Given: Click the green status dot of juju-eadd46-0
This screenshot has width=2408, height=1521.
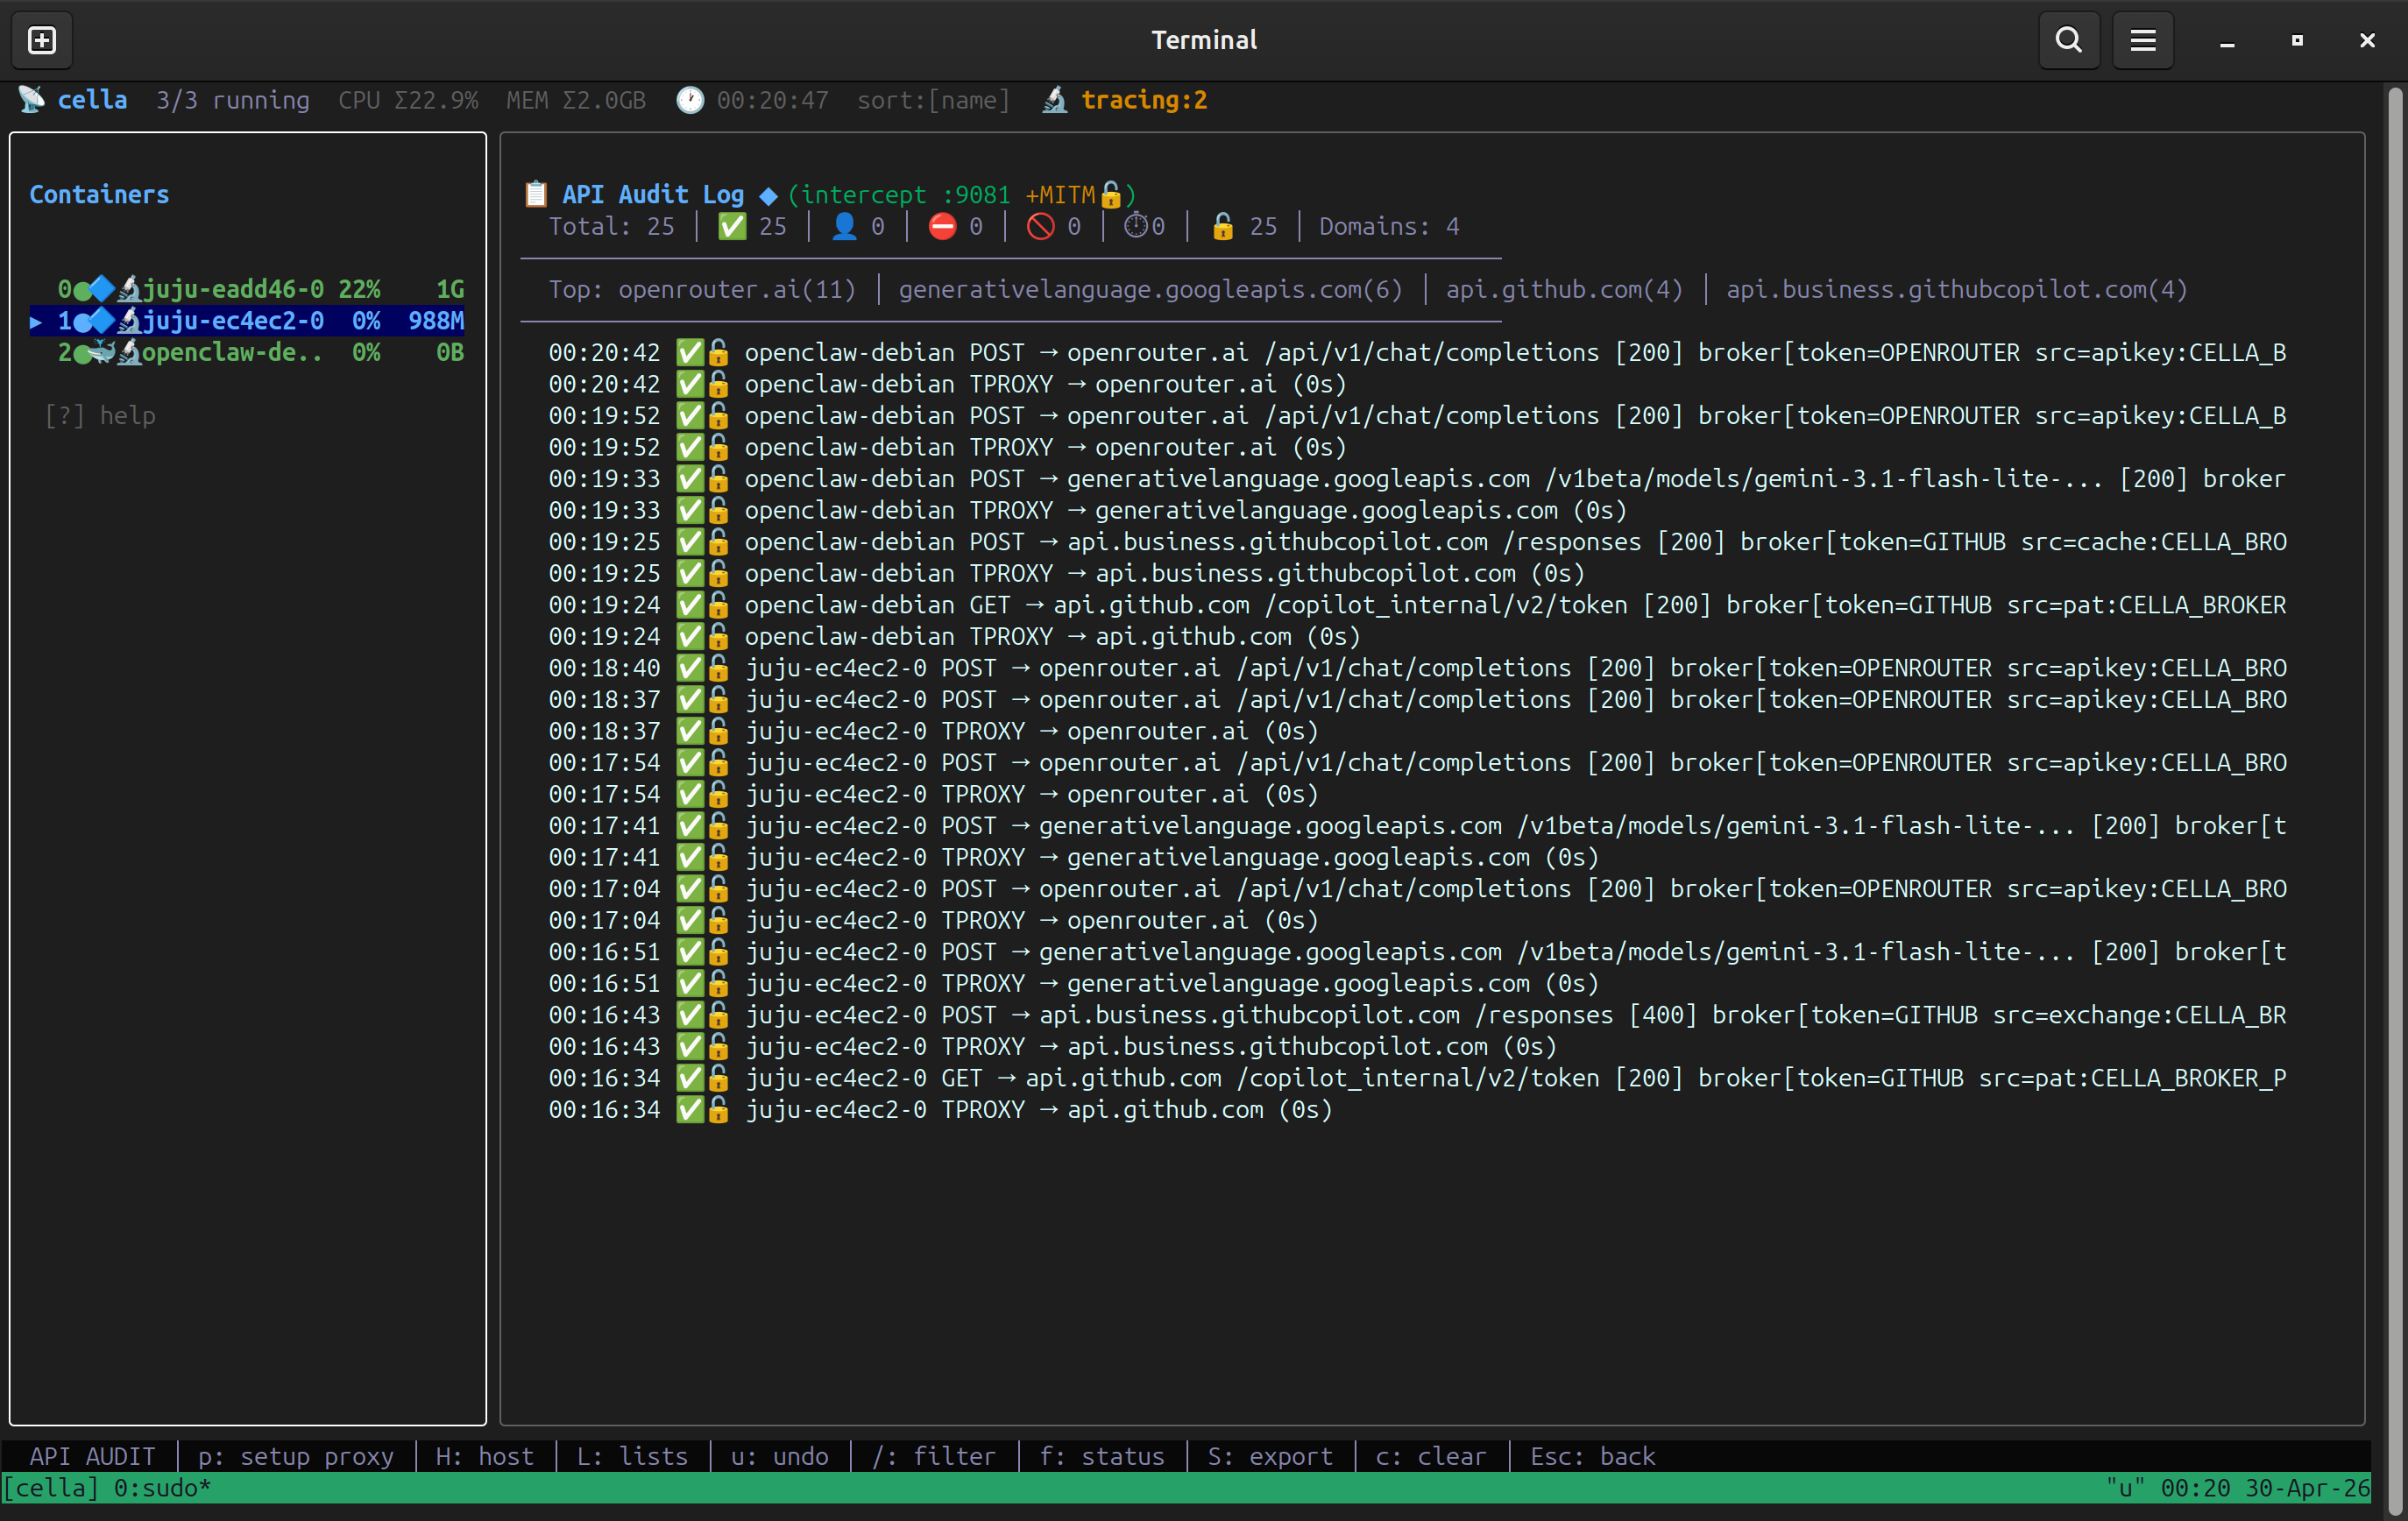Looking at the screenshot, I should point(82,290).
